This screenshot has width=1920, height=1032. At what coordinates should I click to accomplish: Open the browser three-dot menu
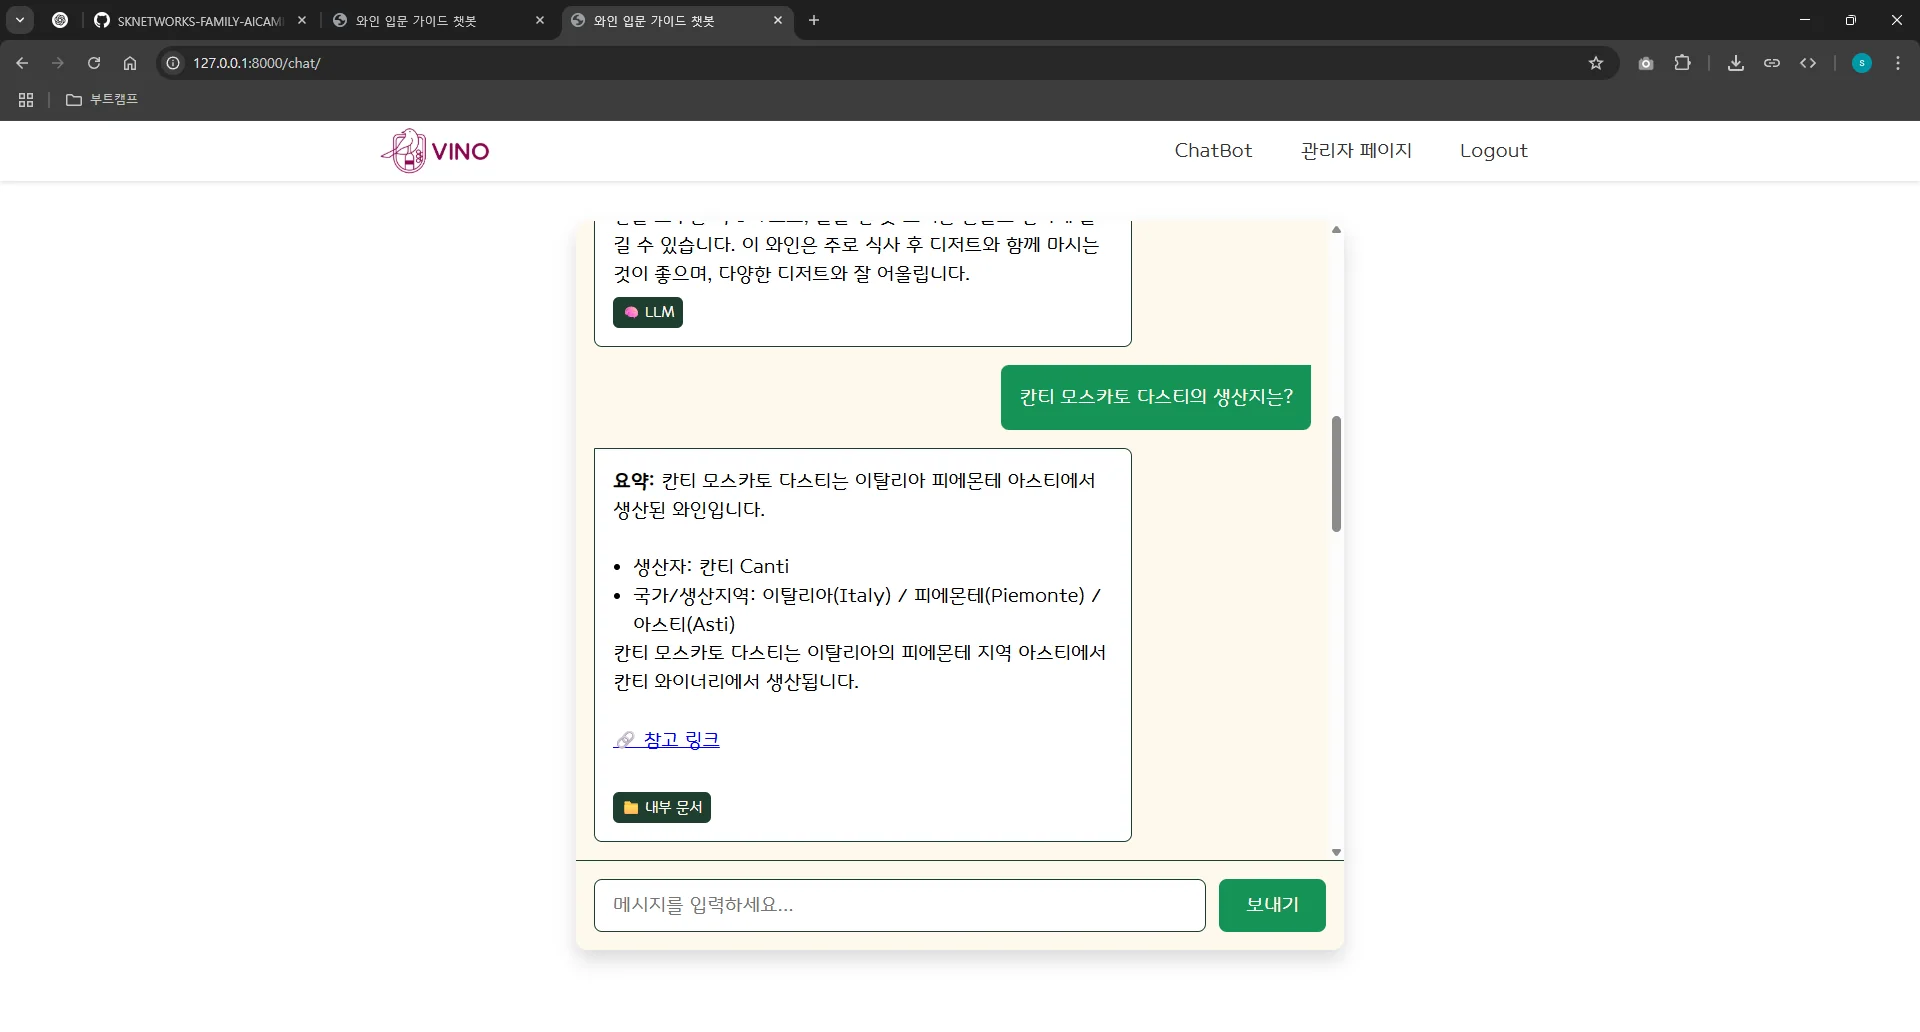1898,63
